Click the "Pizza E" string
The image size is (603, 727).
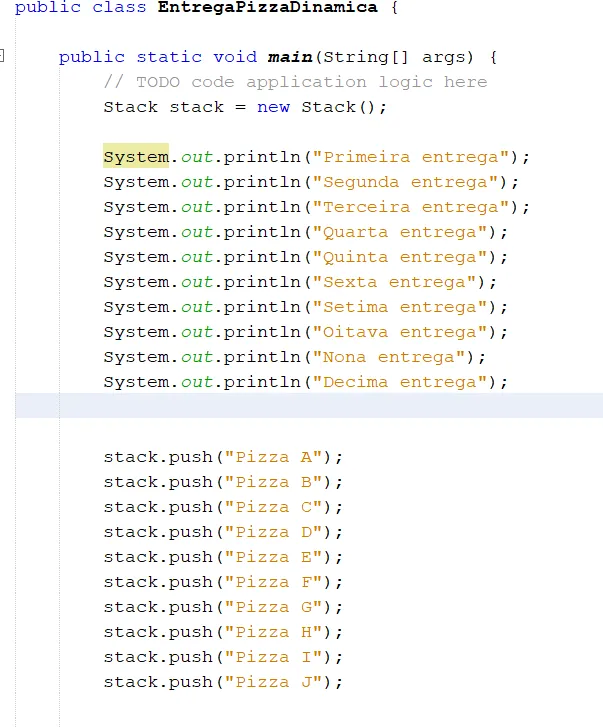point(273,557)
